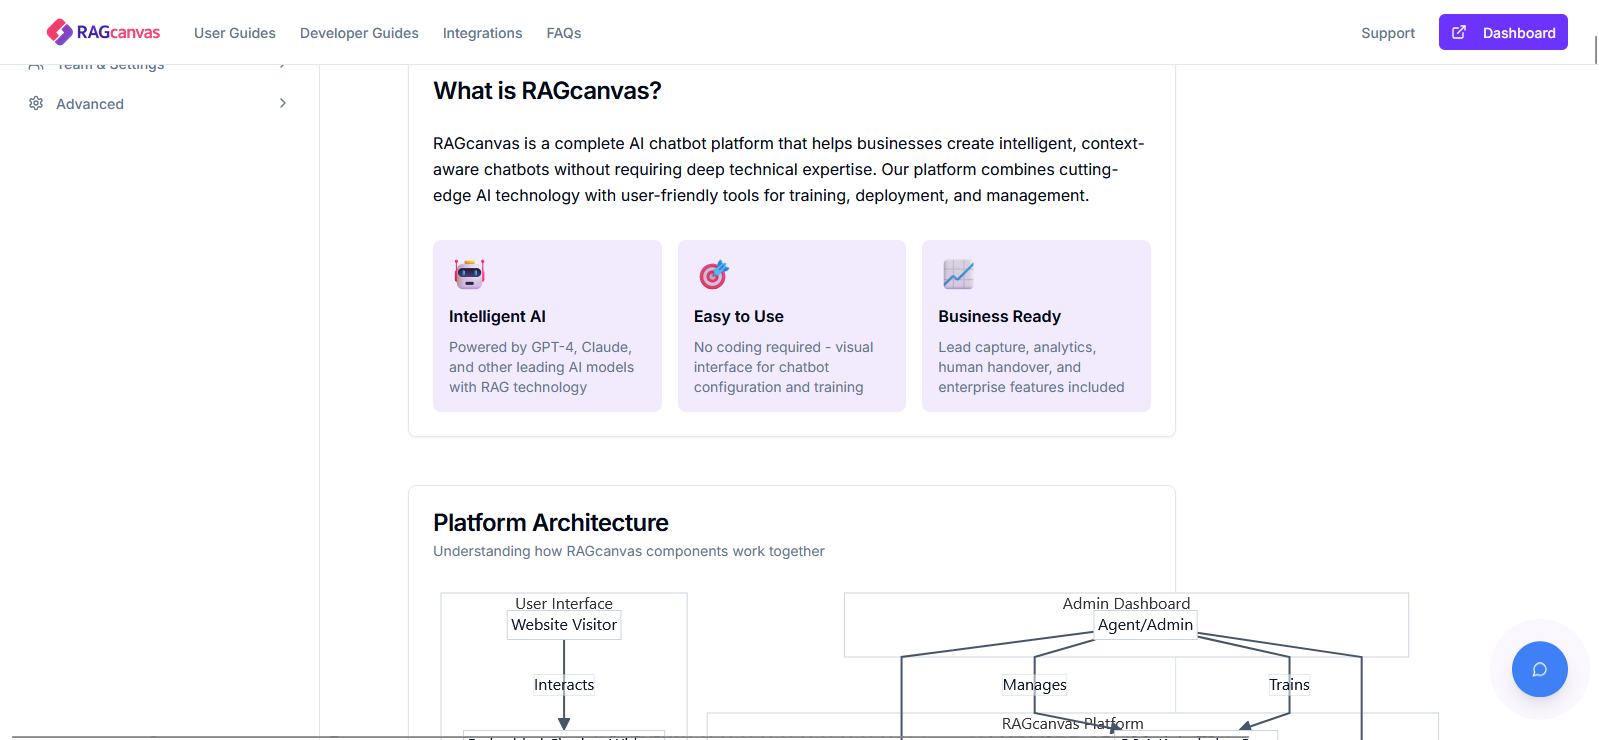The image size is (1599, 740).
Task: Switch to Developer Guides
Action: (x=359, y=33)
